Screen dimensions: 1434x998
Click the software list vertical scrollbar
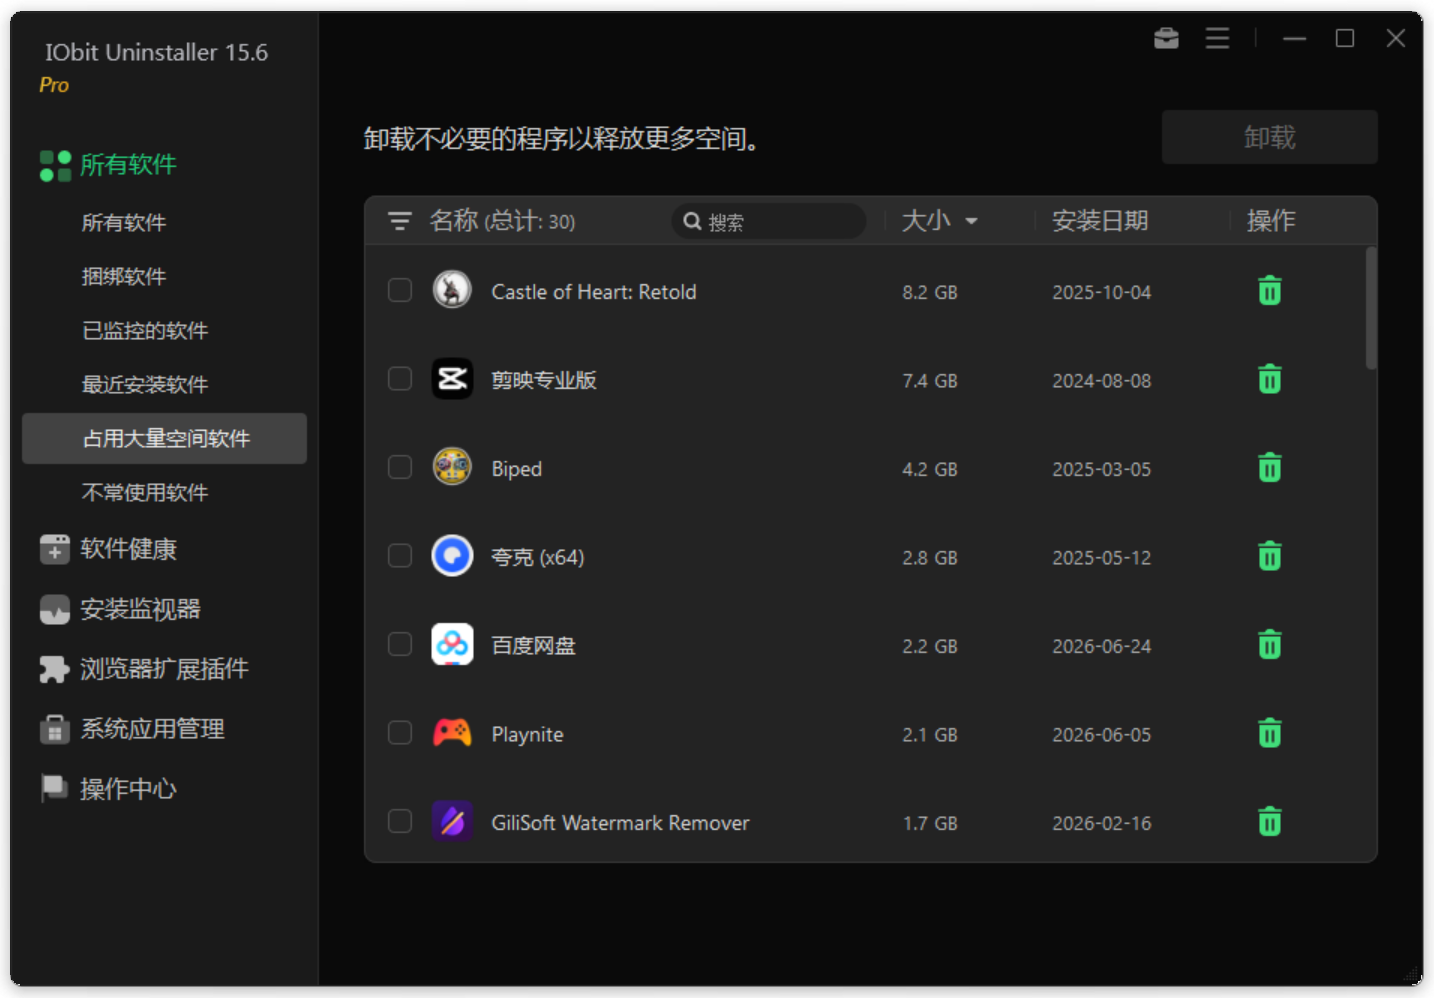click(x=1371, y=308)
